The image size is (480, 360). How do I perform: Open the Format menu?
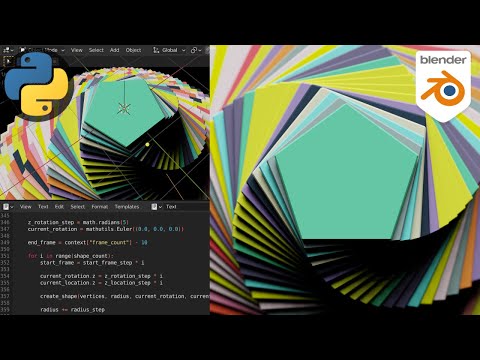tap(100, 207)
